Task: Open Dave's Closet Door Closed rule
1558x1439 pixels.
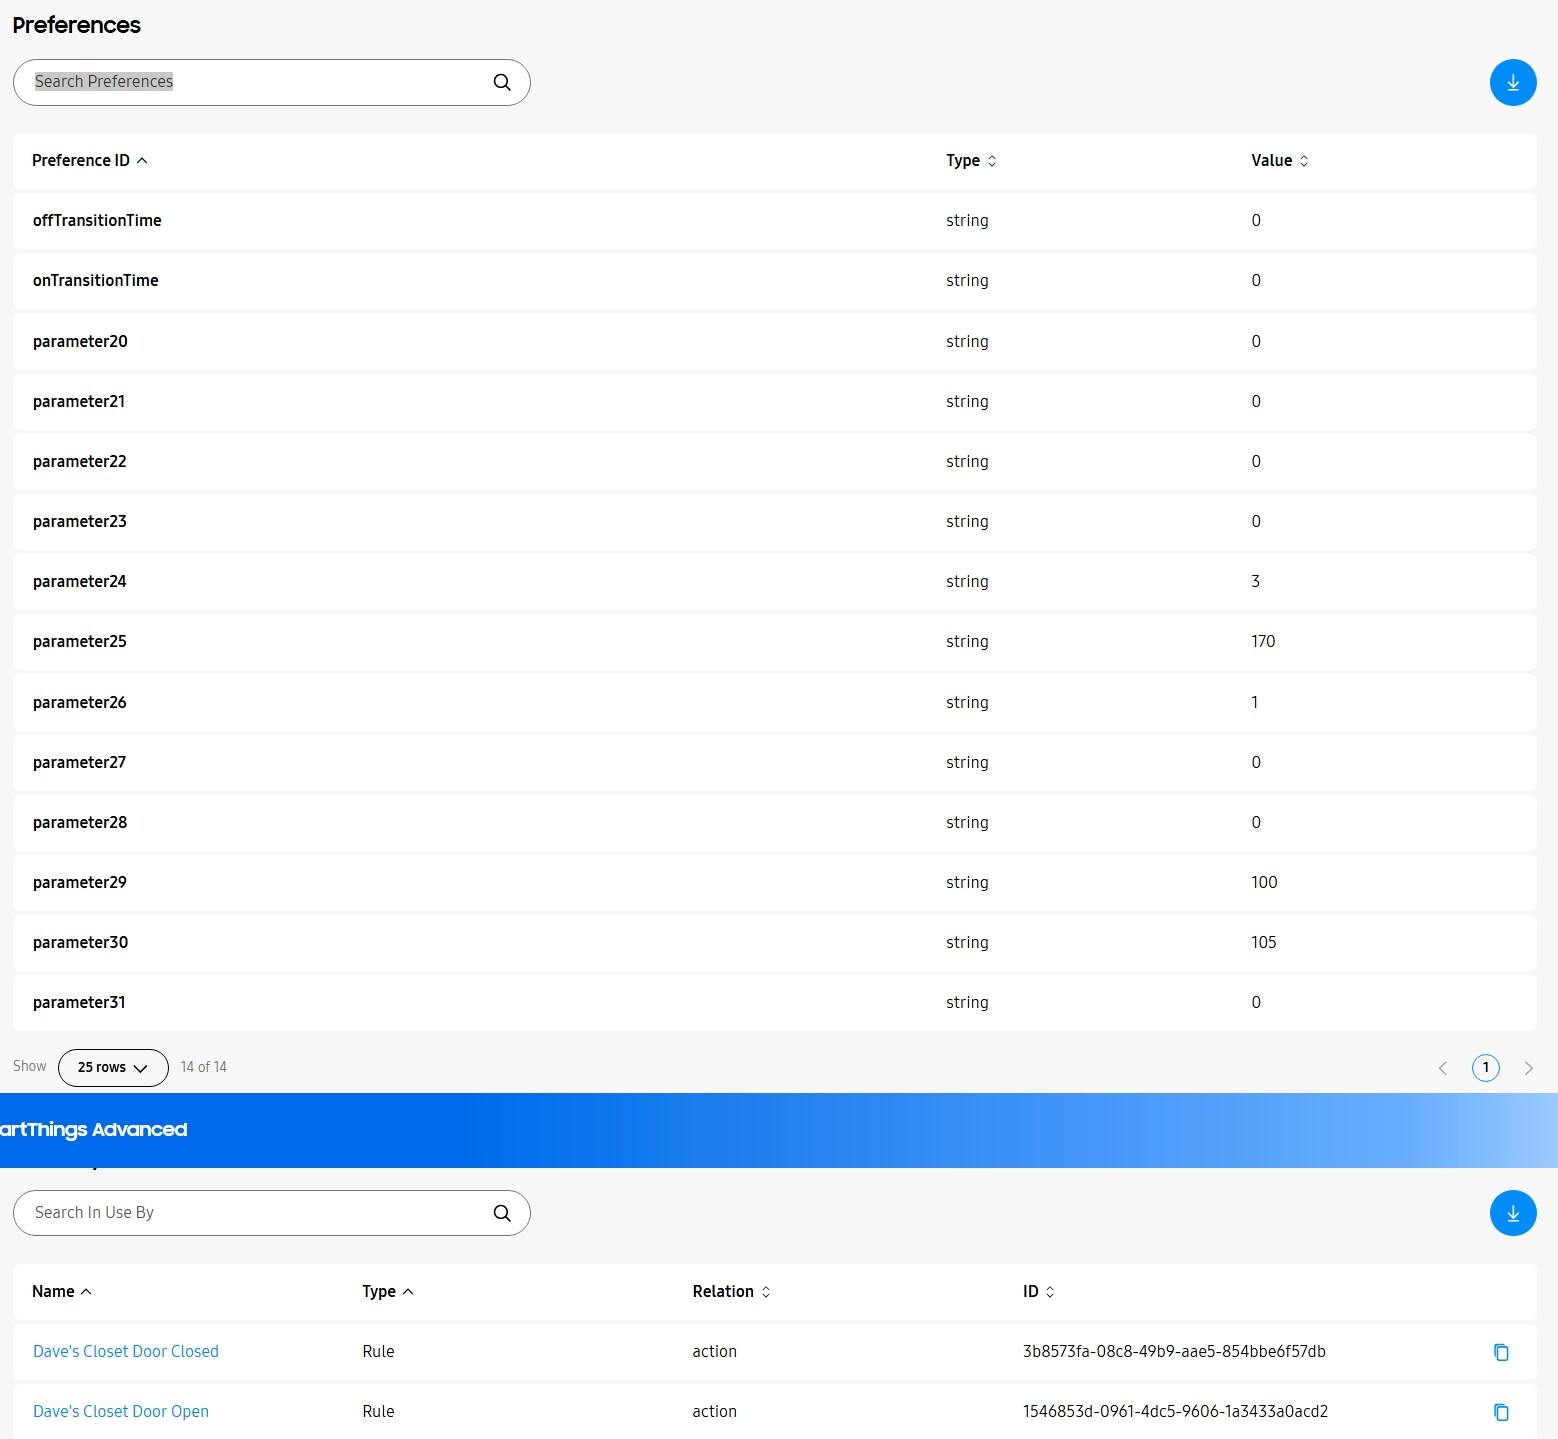Action: pos(126,1352)
